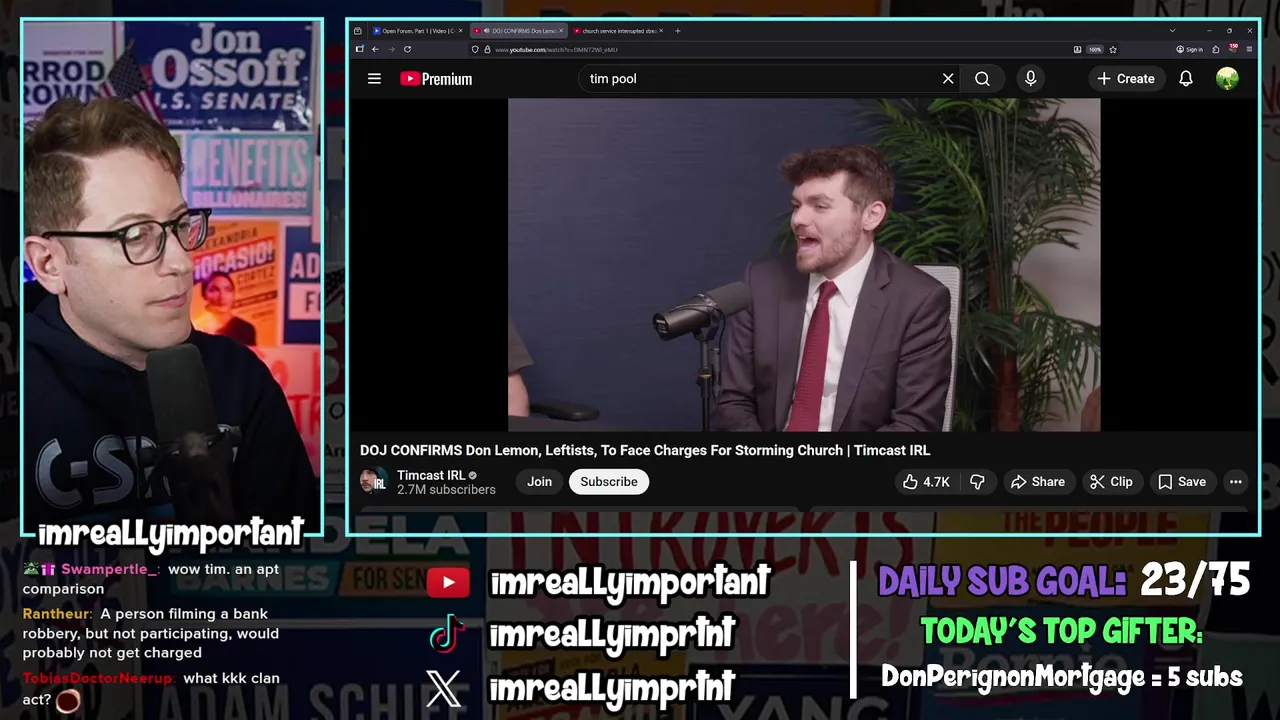
Task: Click the verified badge next to Timcast IRL
Action: click(x=473, y=476)
